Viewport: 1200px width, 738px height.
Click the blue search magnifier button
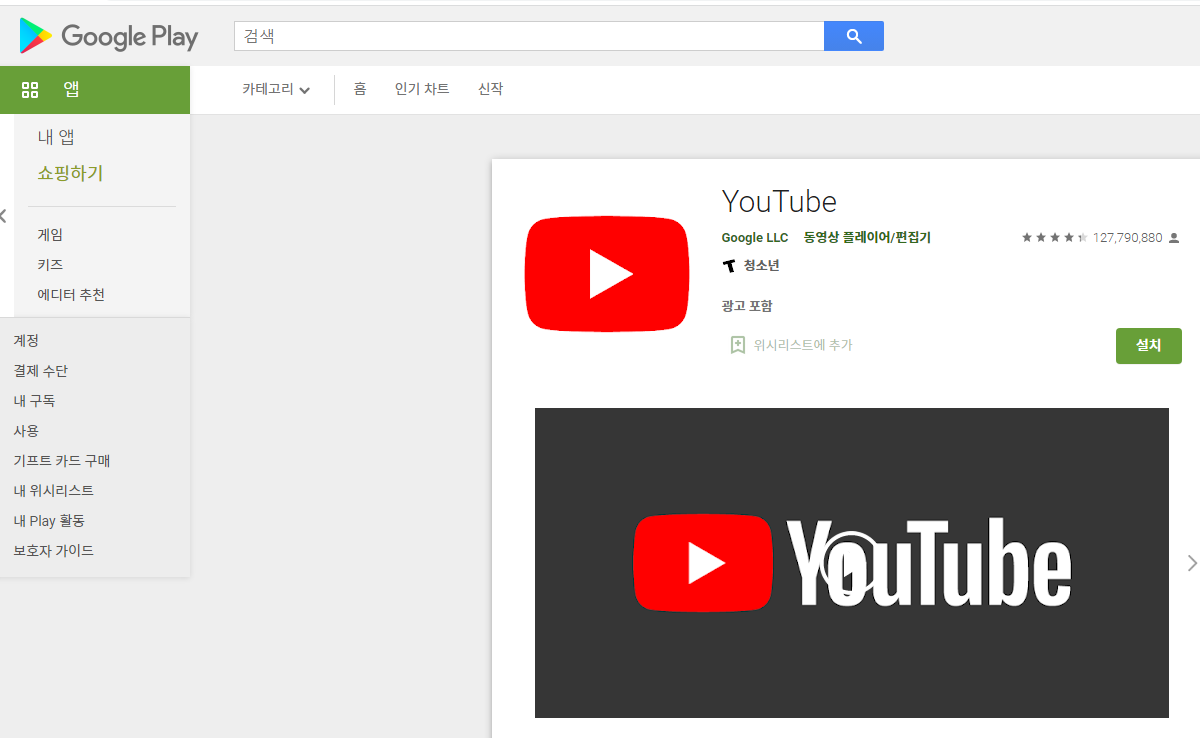coord(854,36)
